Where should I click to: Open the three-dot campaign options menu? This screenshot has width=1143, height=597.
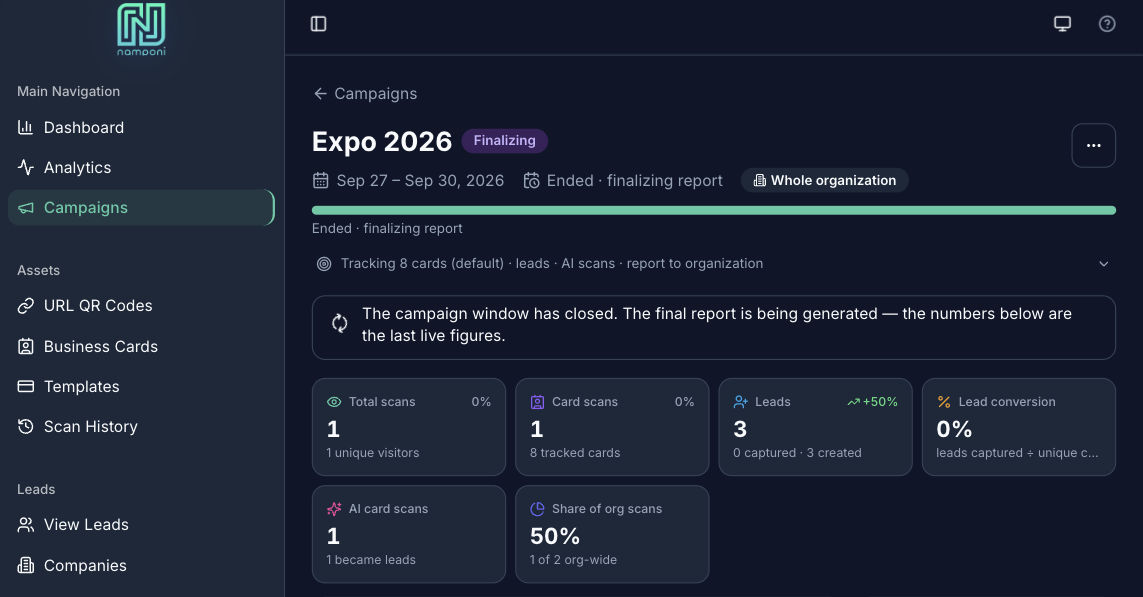1093,146
